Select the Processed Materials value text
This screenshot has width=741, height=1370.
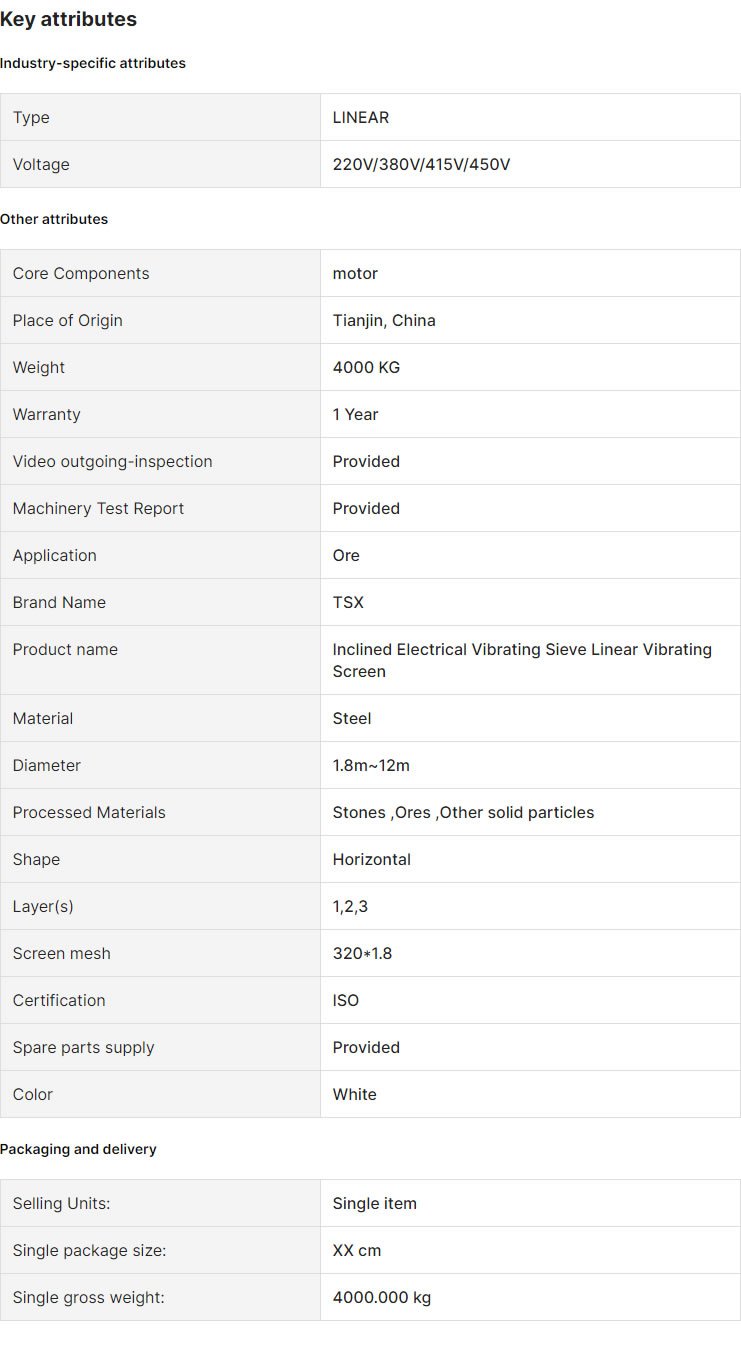(463, 812)
